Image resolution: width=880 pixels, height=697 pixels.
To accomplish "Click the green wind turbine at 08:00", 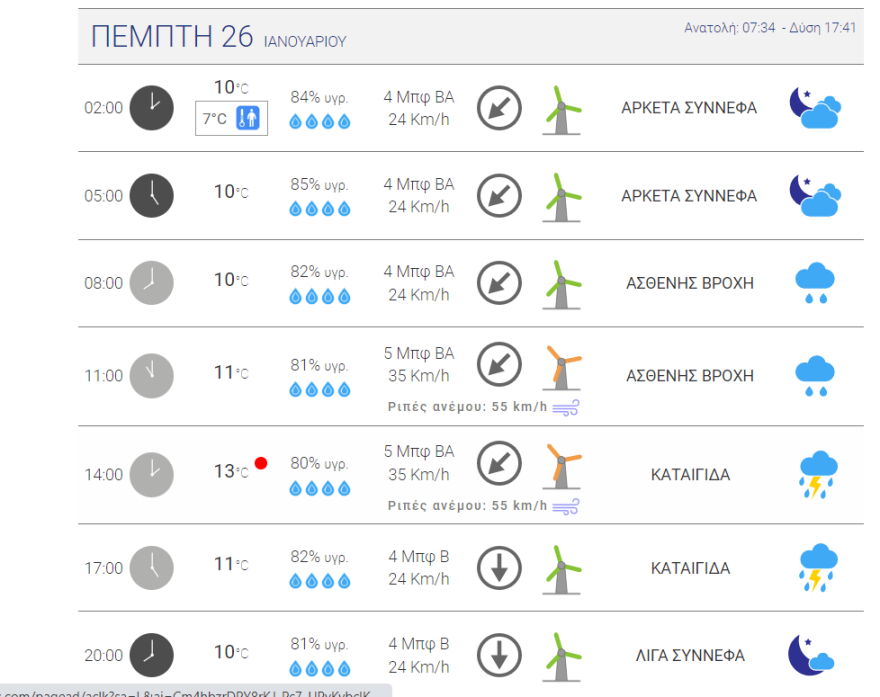I will 562,284.
